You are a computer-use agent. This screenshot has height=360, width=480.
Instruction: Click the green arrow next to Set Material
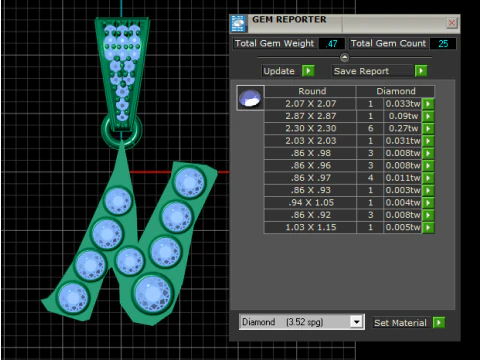439,323
